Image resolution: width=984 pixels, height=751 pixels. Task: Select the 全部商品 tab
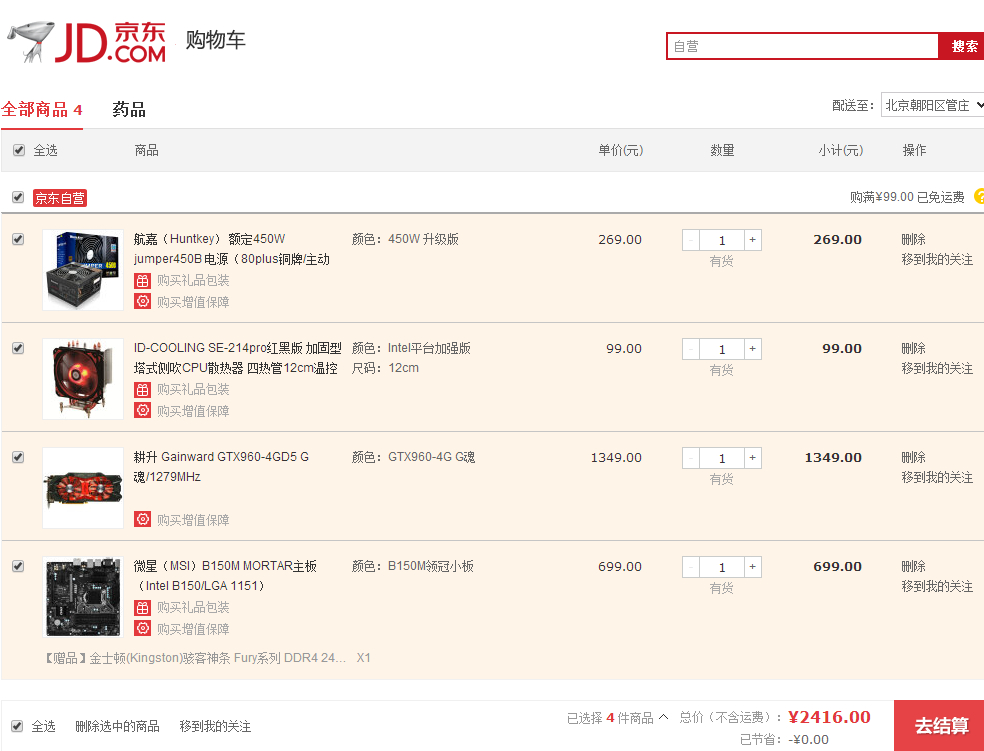[x=41, y=110]
